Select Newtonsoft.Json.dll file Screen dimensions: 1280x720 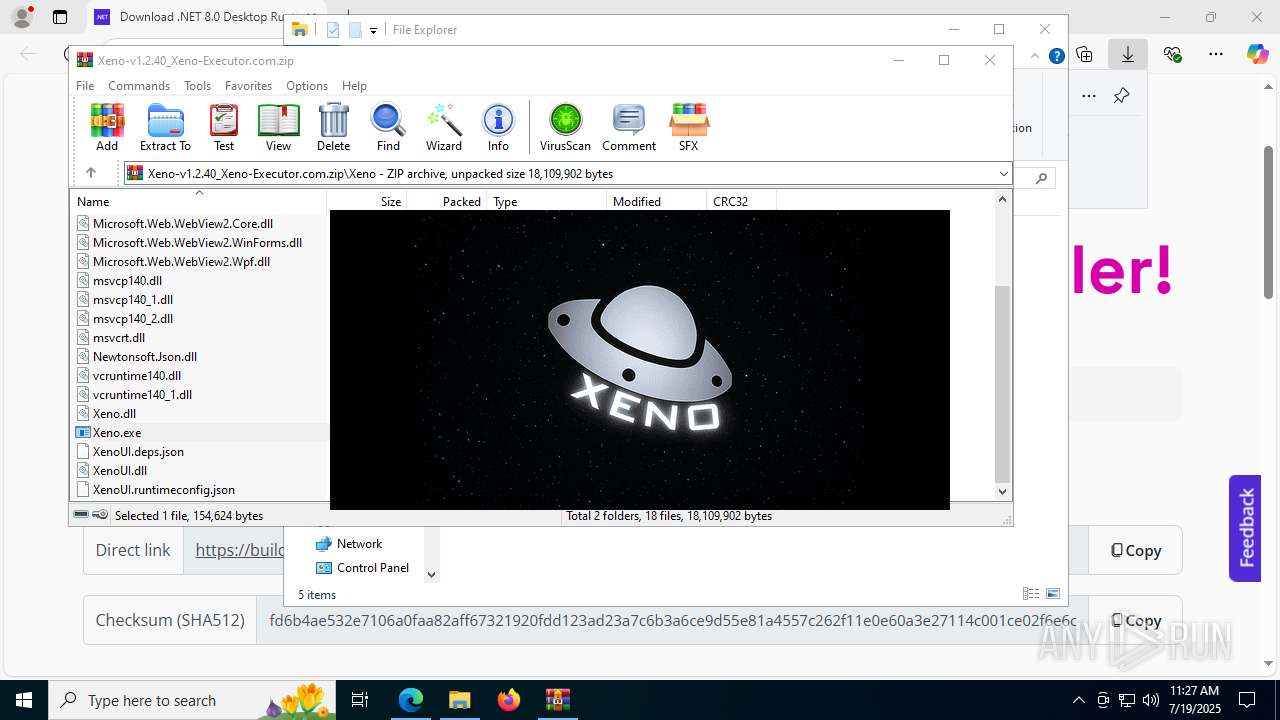[144, 357]
